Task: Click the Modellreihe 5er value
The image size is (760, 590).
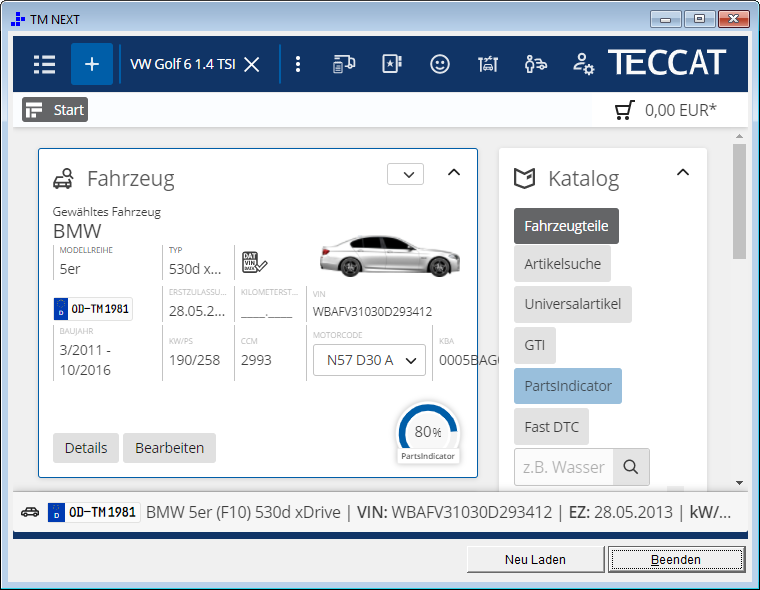Action: 70,269
